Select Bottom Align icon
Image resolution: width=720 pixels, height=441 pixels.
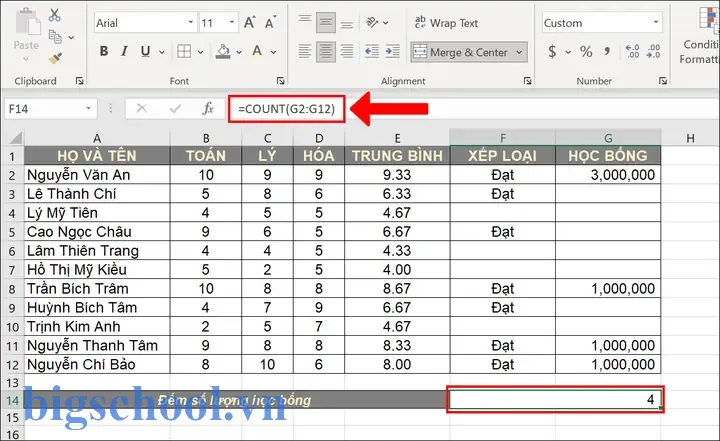click(347, 23)
